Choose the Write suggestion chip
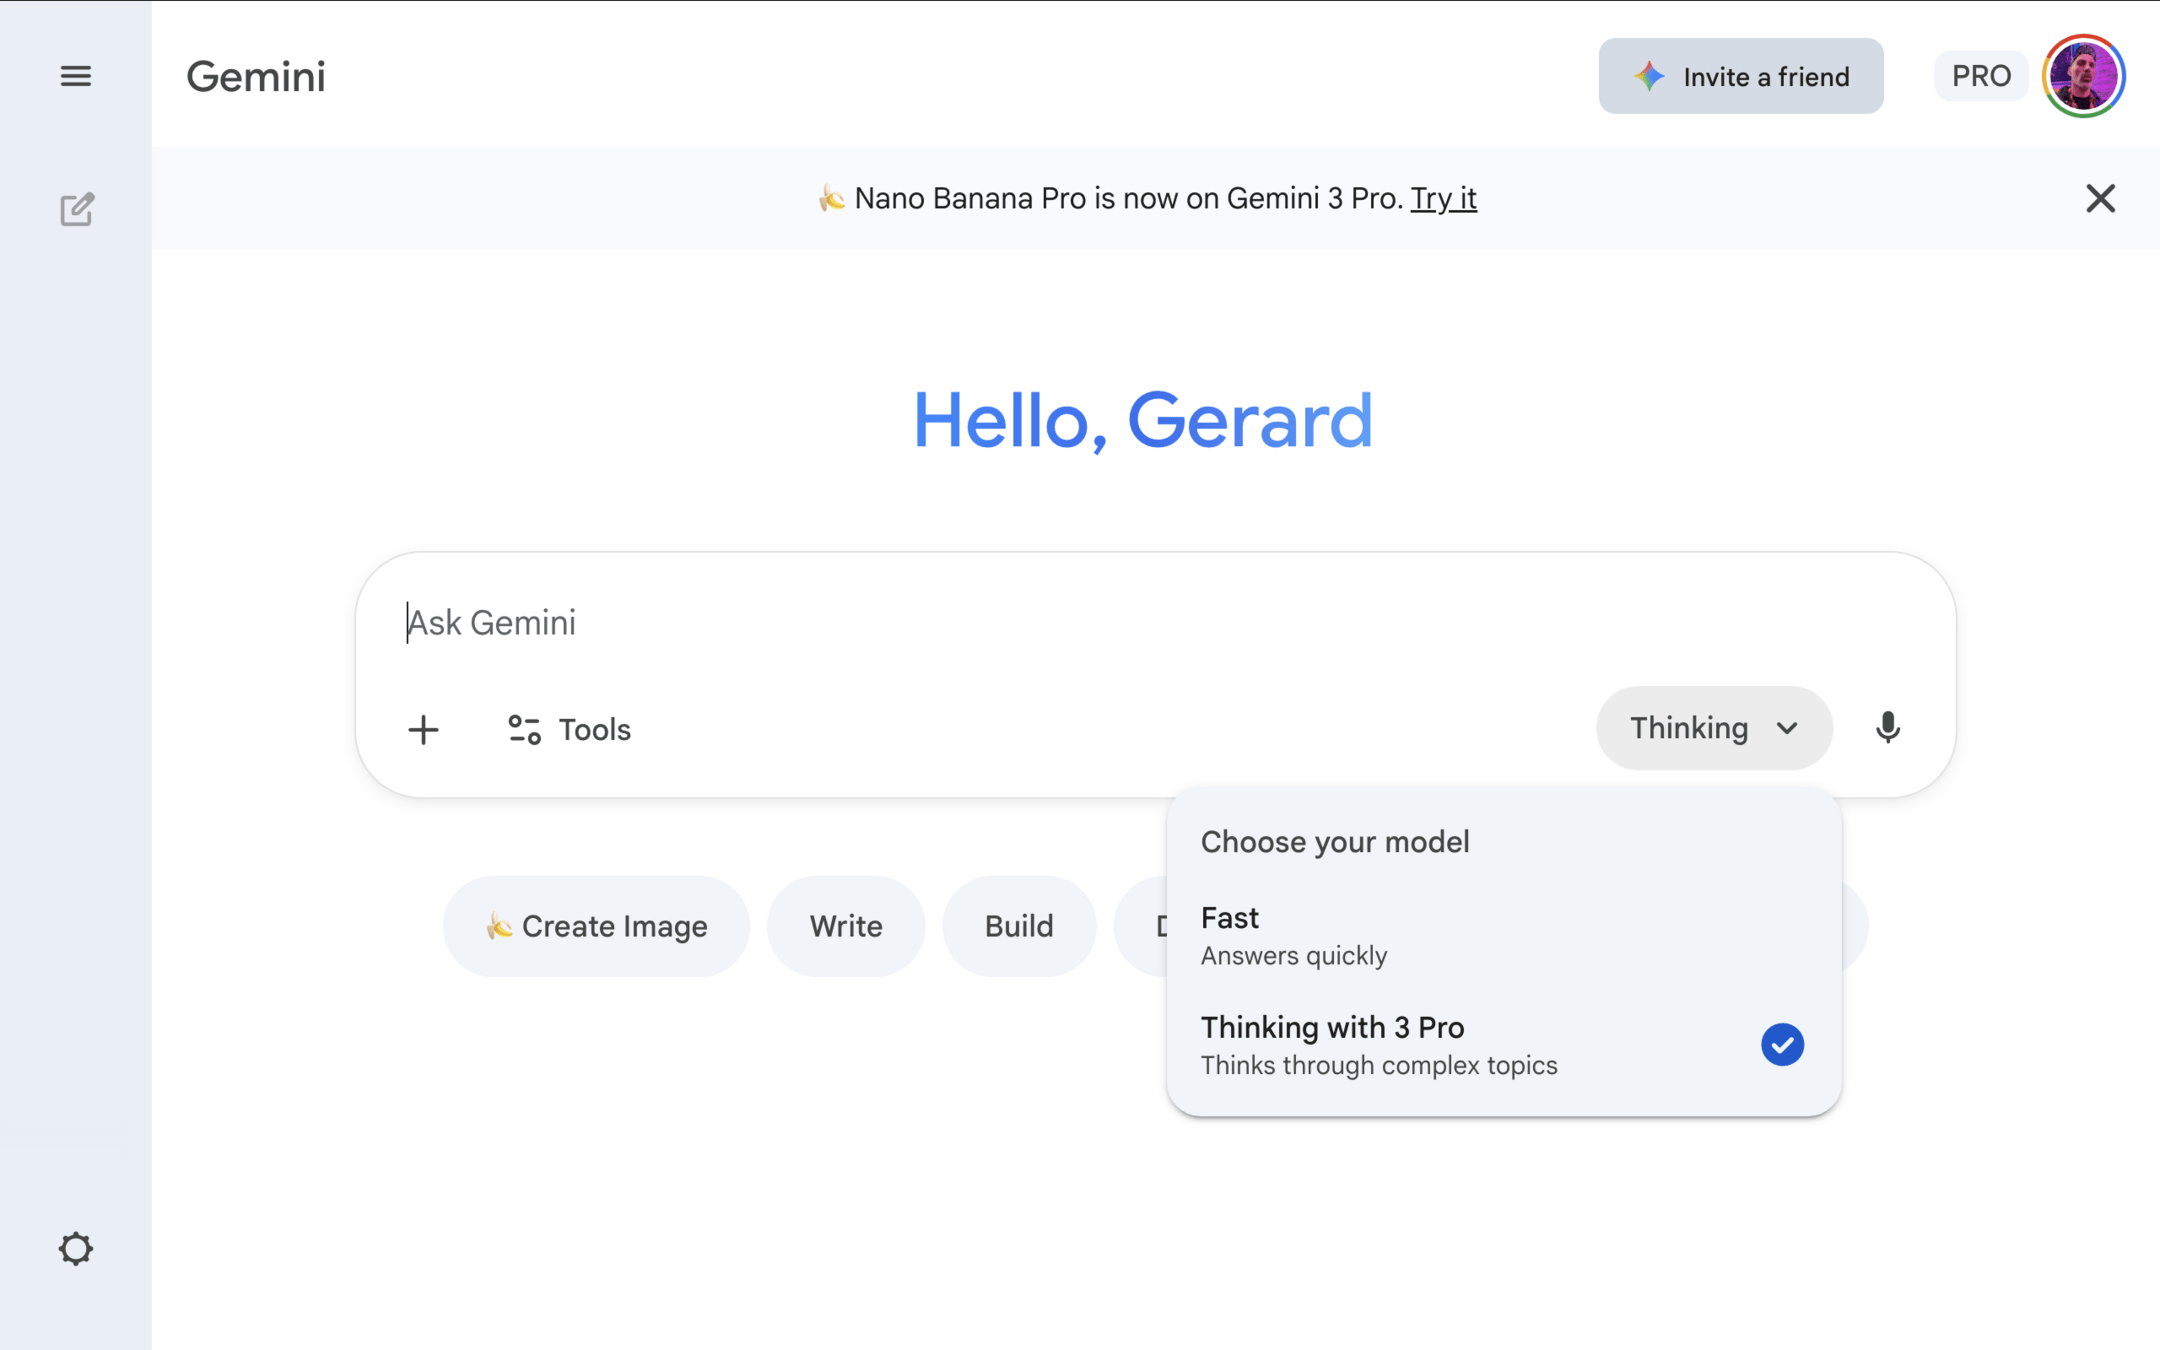Screen dimensions: 2160x1350 (845, 926)
